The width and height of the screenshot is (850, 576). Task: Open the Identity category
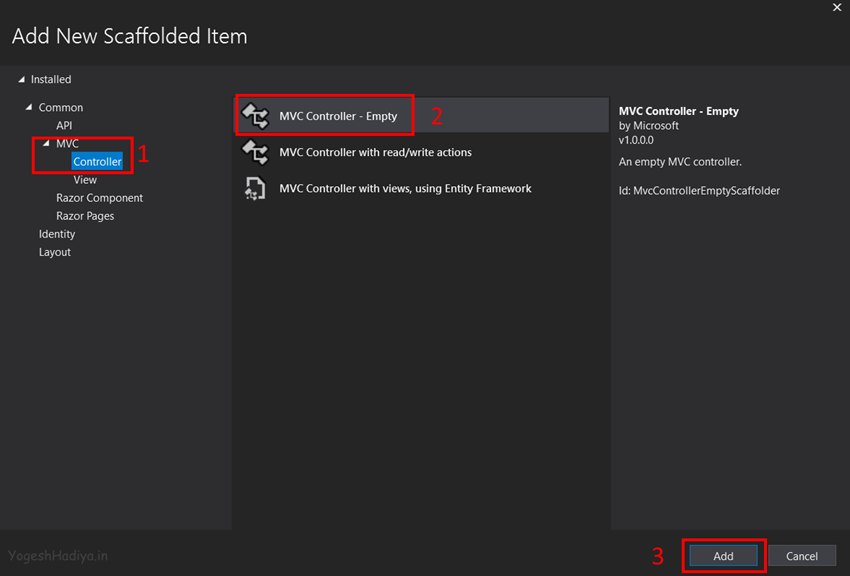pyautogui.click(x=57, y=234)
